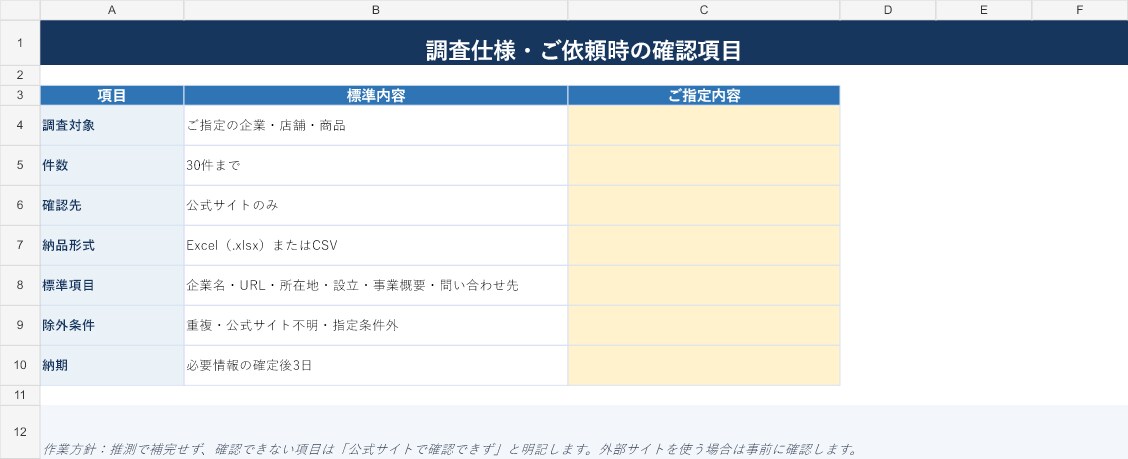The image size is (1128, 459).
Task: Click ご指定内容 input cell for 除外条件
Action: (x=704, y=325)
